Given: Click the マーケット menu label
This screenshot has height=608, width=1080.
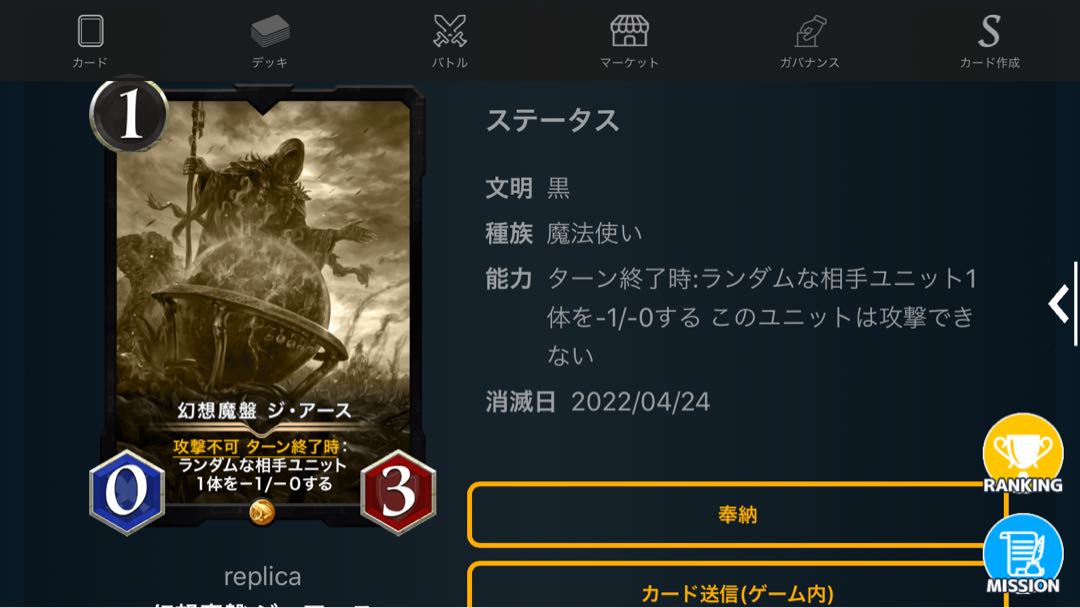Looking at the screenshot, I should (x=630, y=63).
